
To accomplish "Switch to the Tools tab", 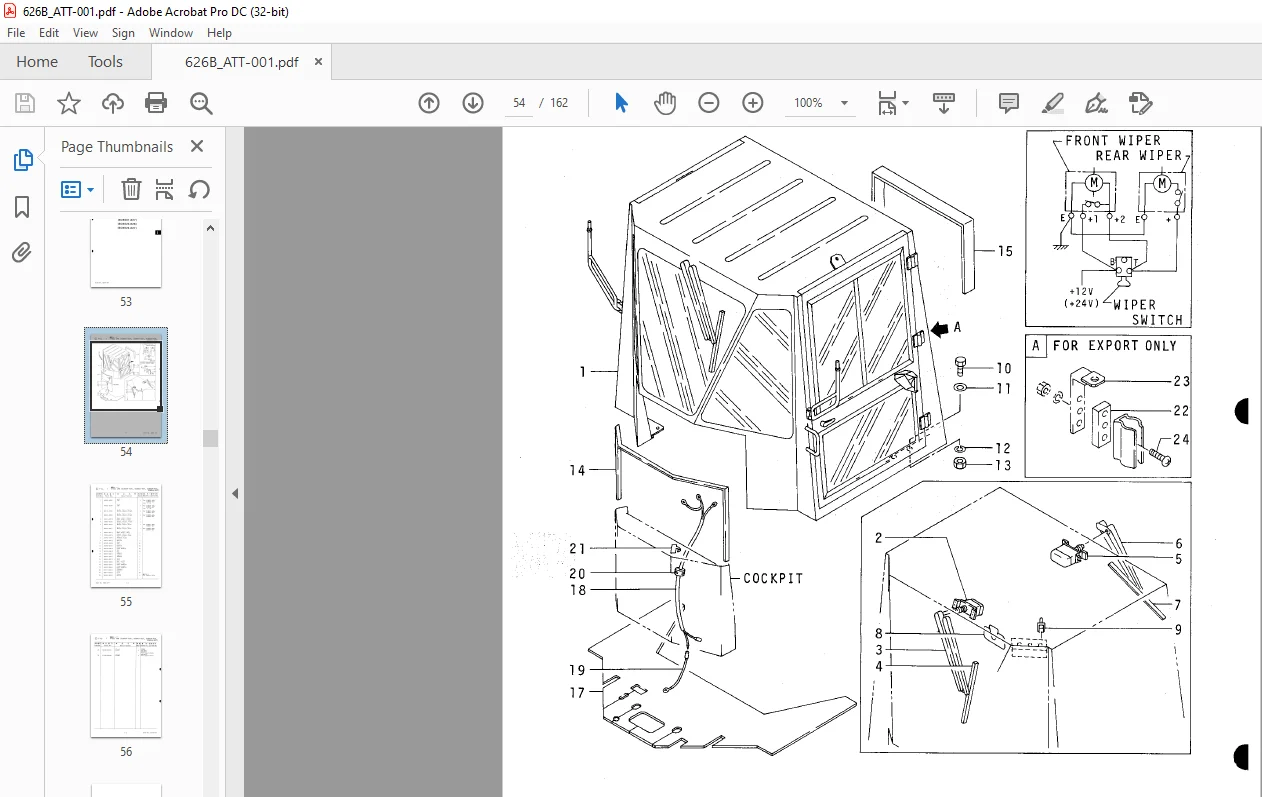I will point(105,62).
